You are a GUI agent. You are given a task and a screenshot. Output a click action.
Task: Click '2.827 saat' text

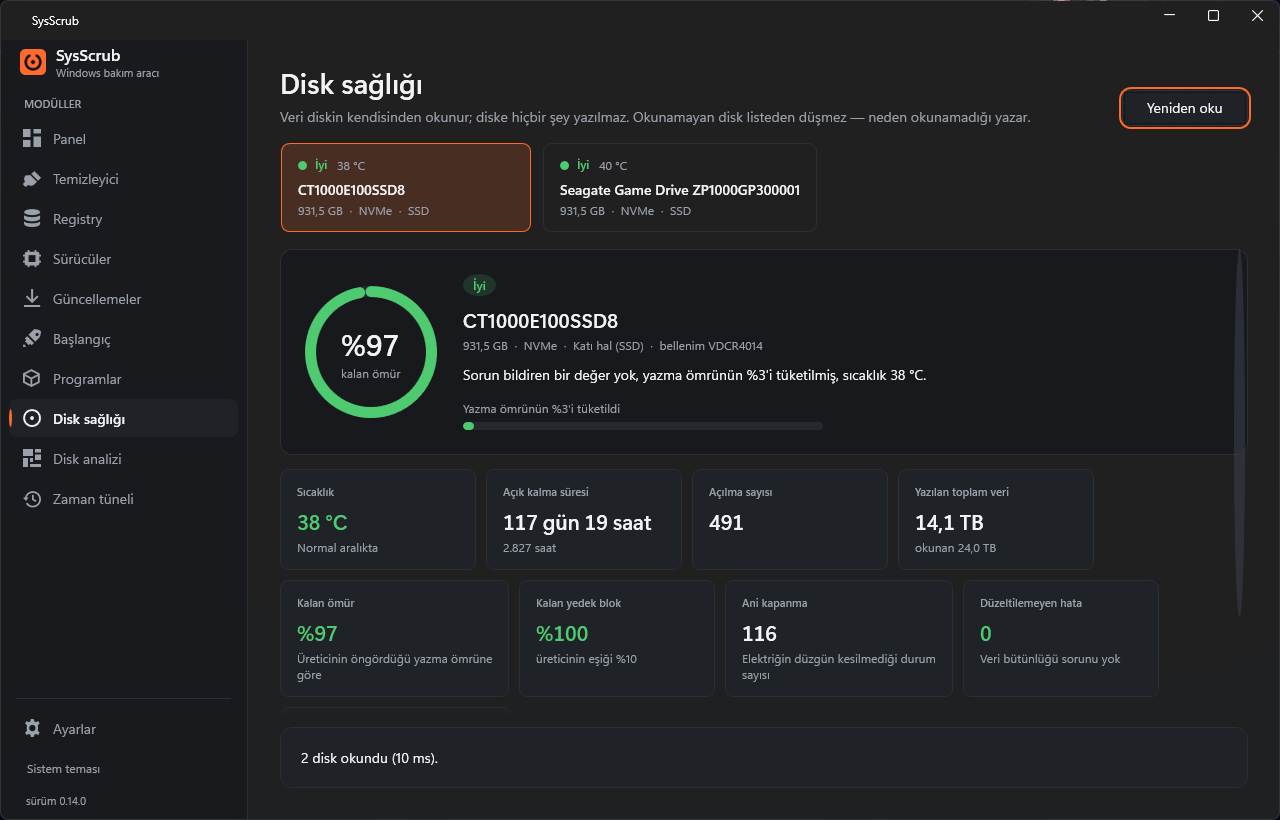(x=529, y=548)
